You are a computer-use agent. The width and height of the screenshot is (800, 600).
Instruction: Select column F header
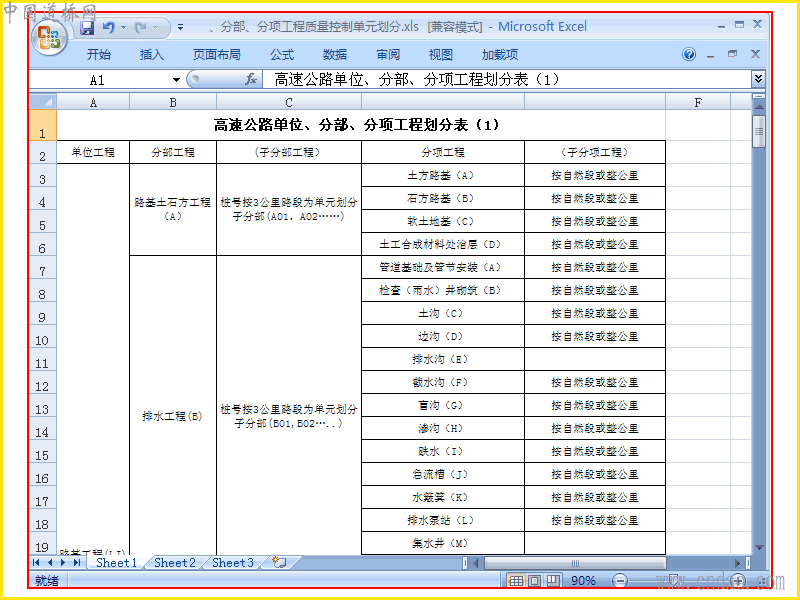pos(697,103)
